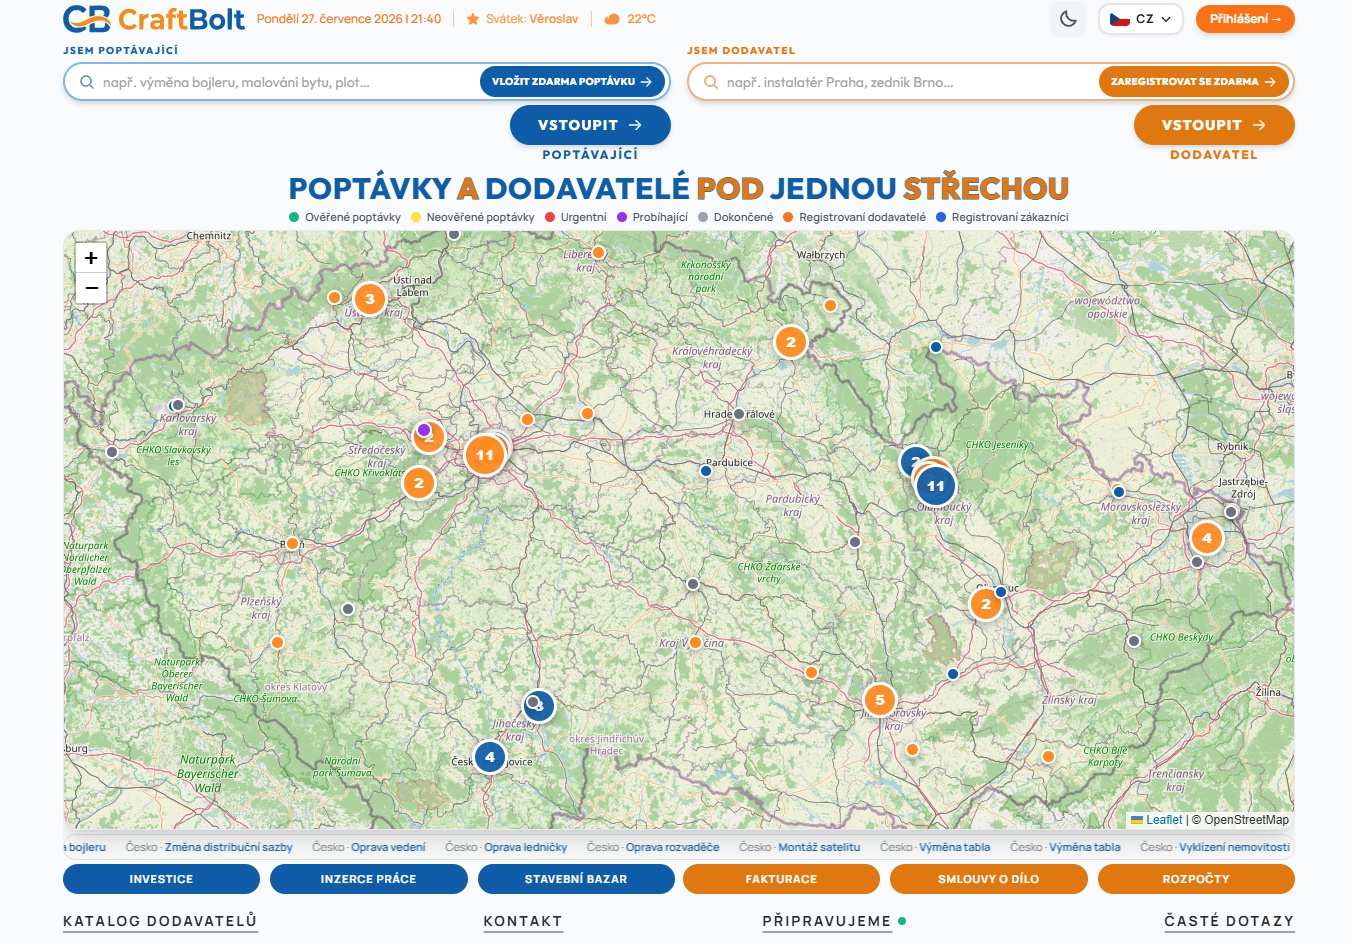The width and height of the screenshot is (1352, 944).
Task: Click Vložit zdarma poptávku button
Action: pos(572,82)
